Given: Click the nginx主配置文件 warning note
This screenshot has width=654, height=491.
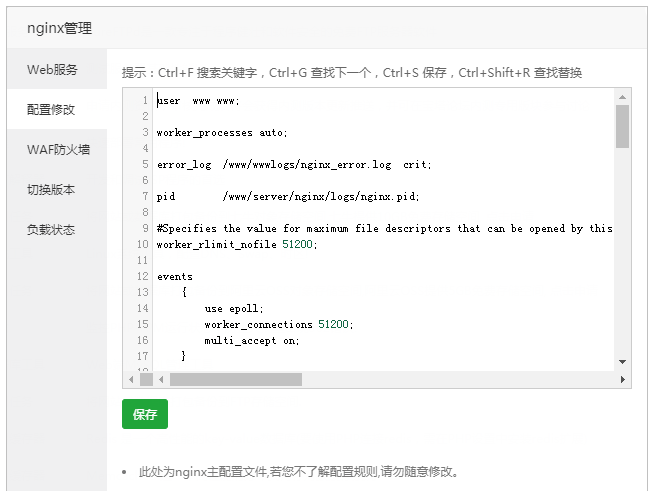Looking at the screenshot, I should [x=299, y=472].
